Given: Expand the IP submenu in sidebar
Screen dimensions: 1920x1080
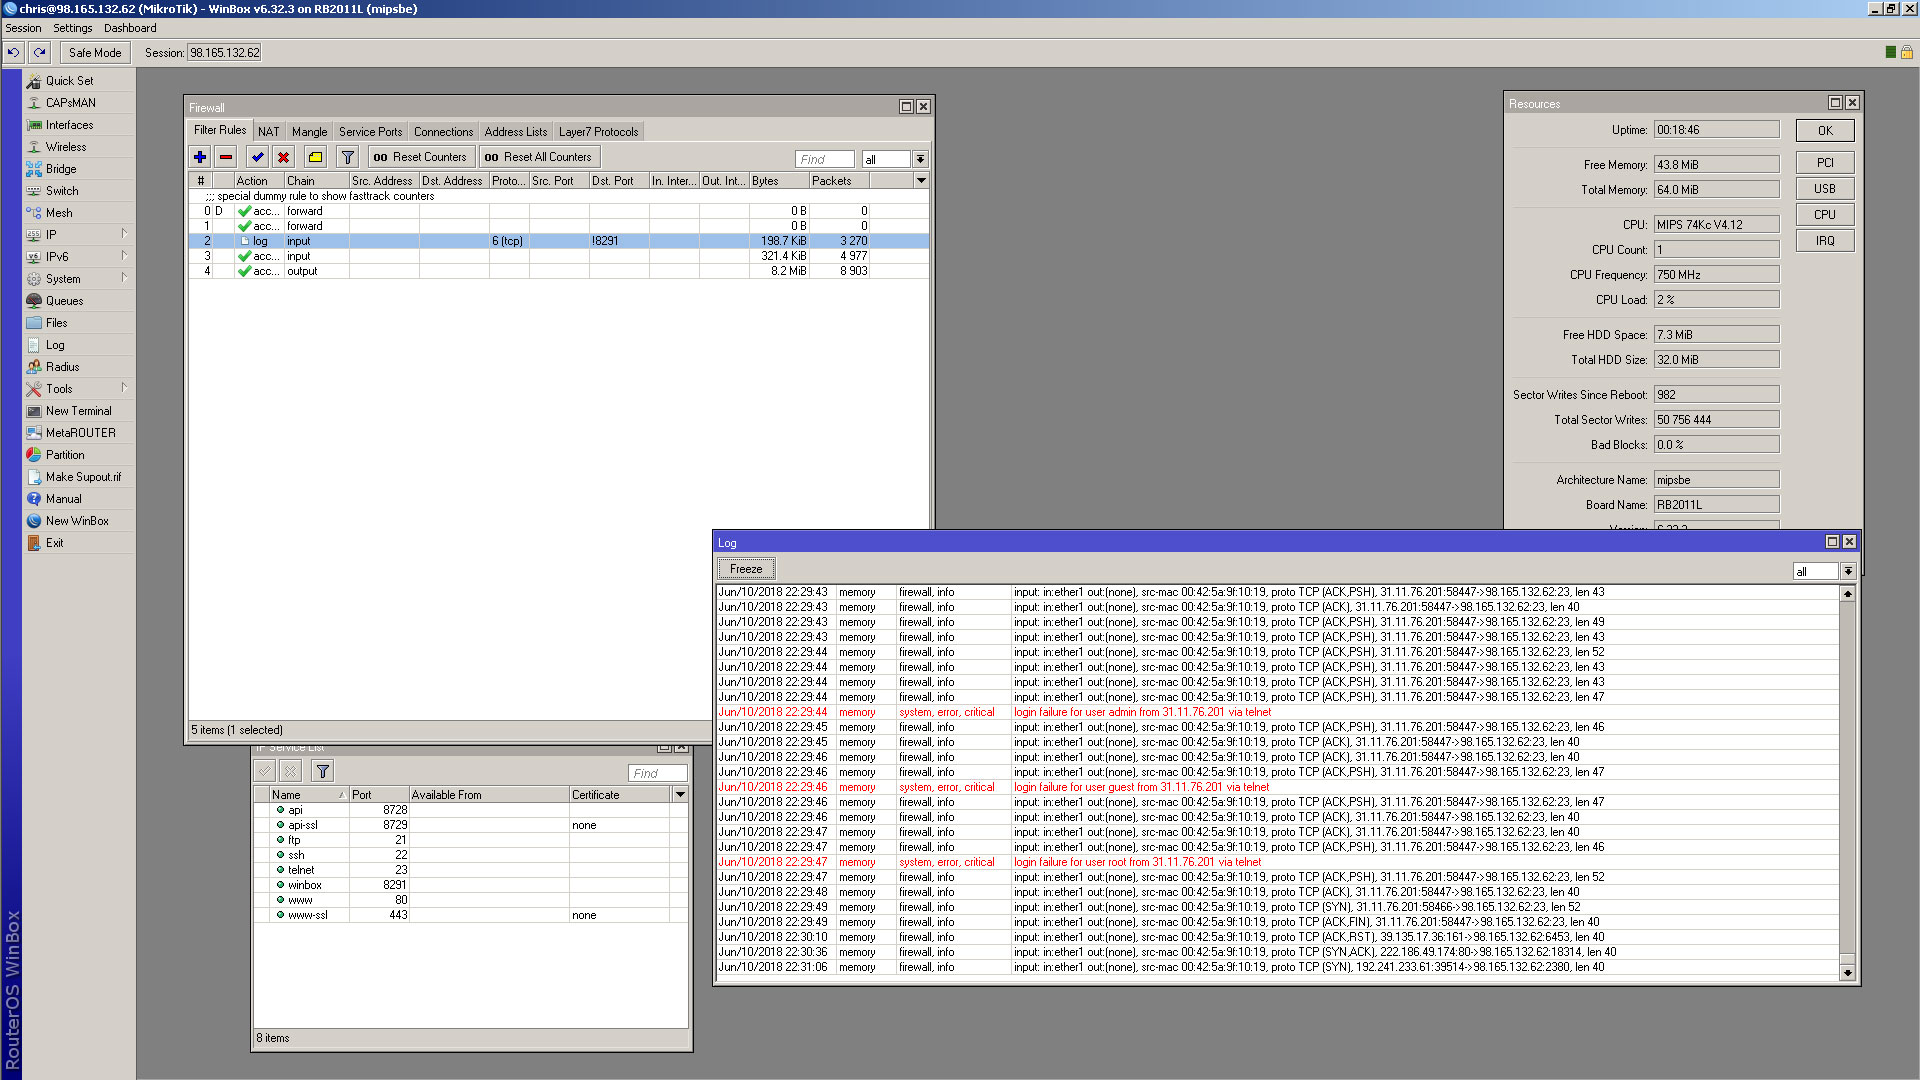Looking at the screenshot, I should pos(78,235).
